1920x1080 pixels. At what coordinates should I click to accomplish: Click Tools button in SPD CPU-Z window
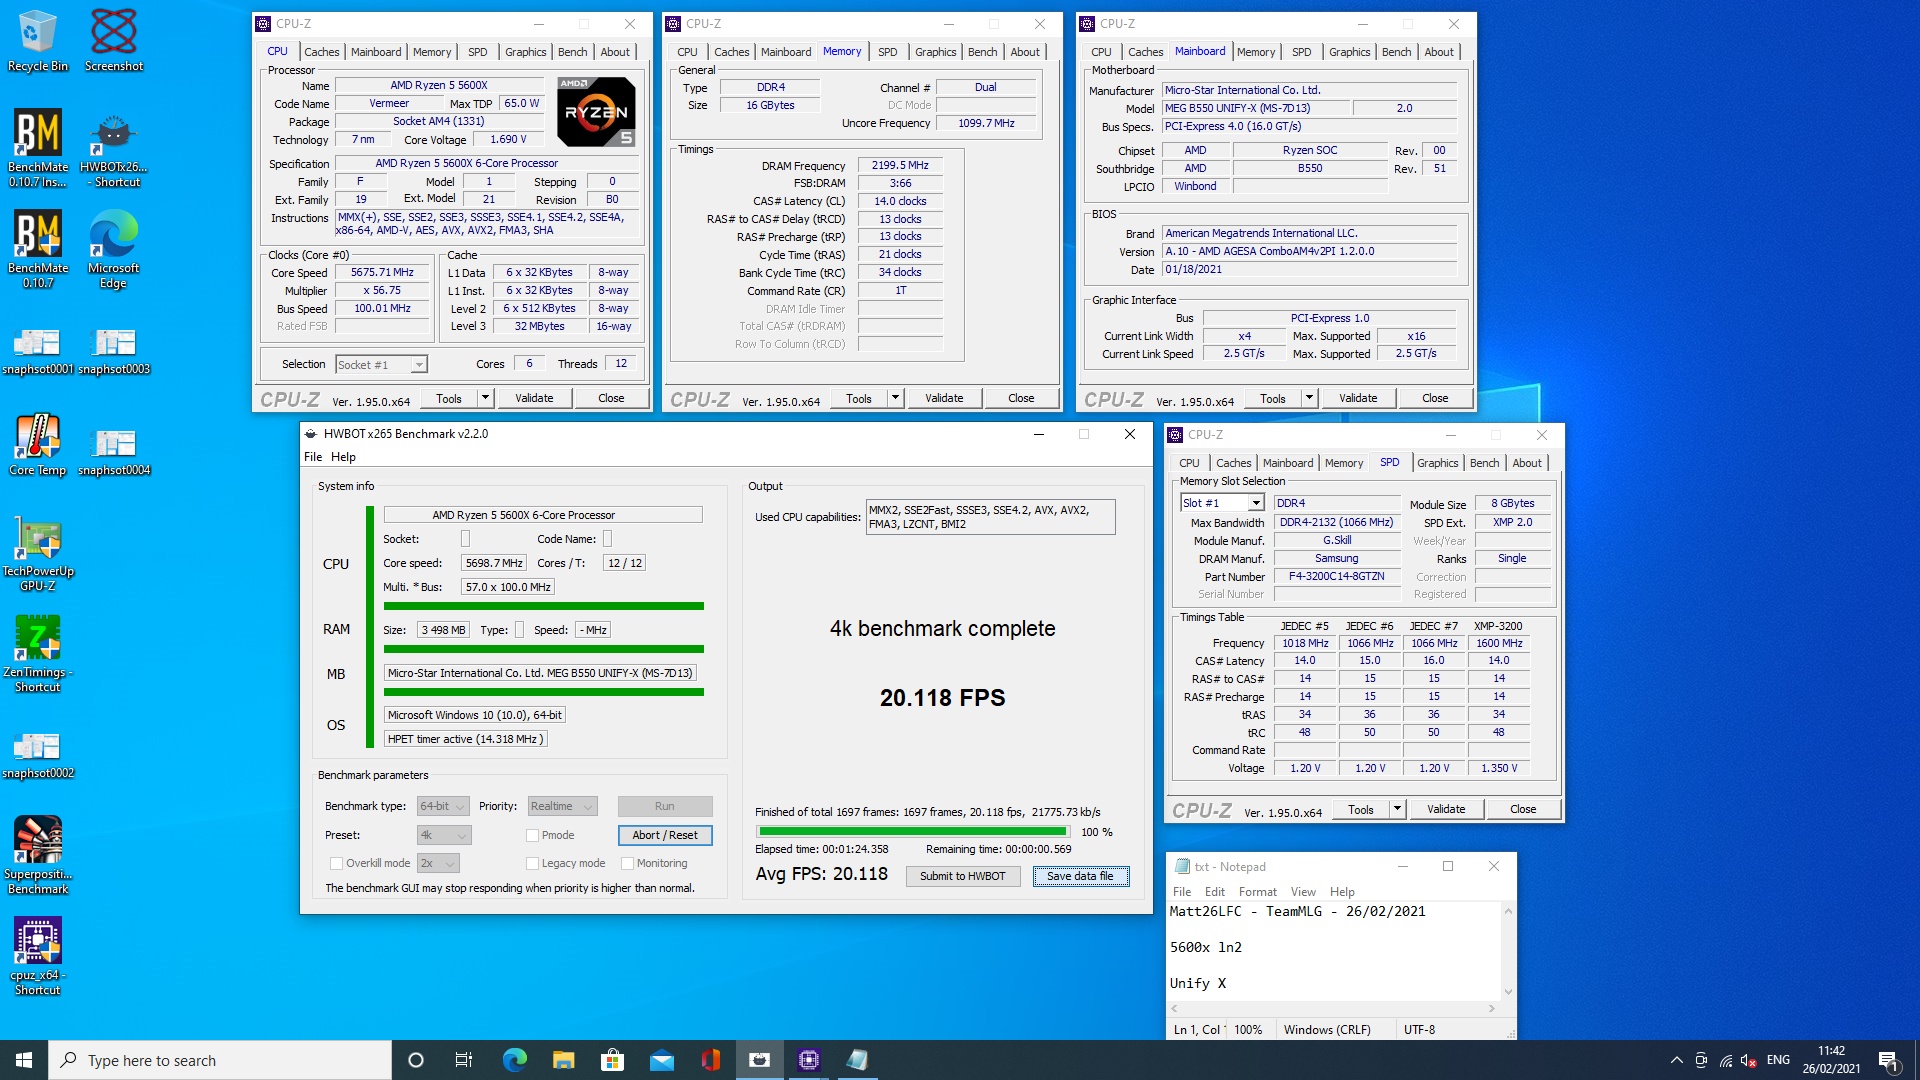click(x=1361, y=809)
